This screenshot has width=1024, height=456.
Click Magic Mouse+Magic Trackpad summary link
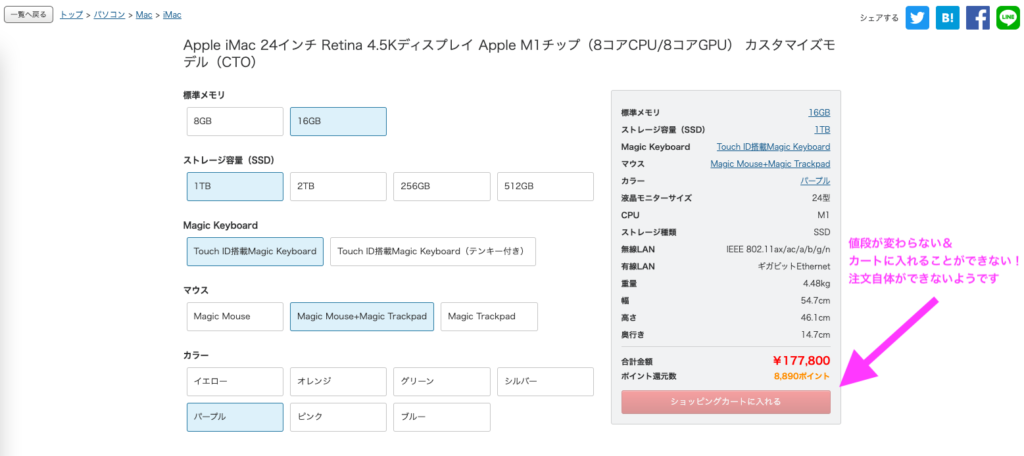(771, 164)
